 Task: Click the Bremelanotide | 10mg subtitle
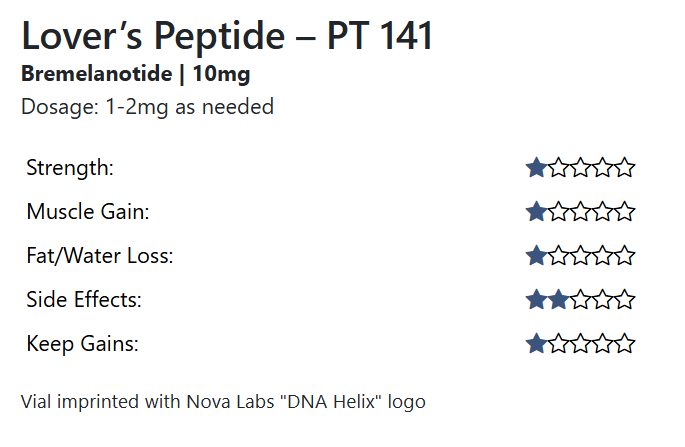(135, 74)
